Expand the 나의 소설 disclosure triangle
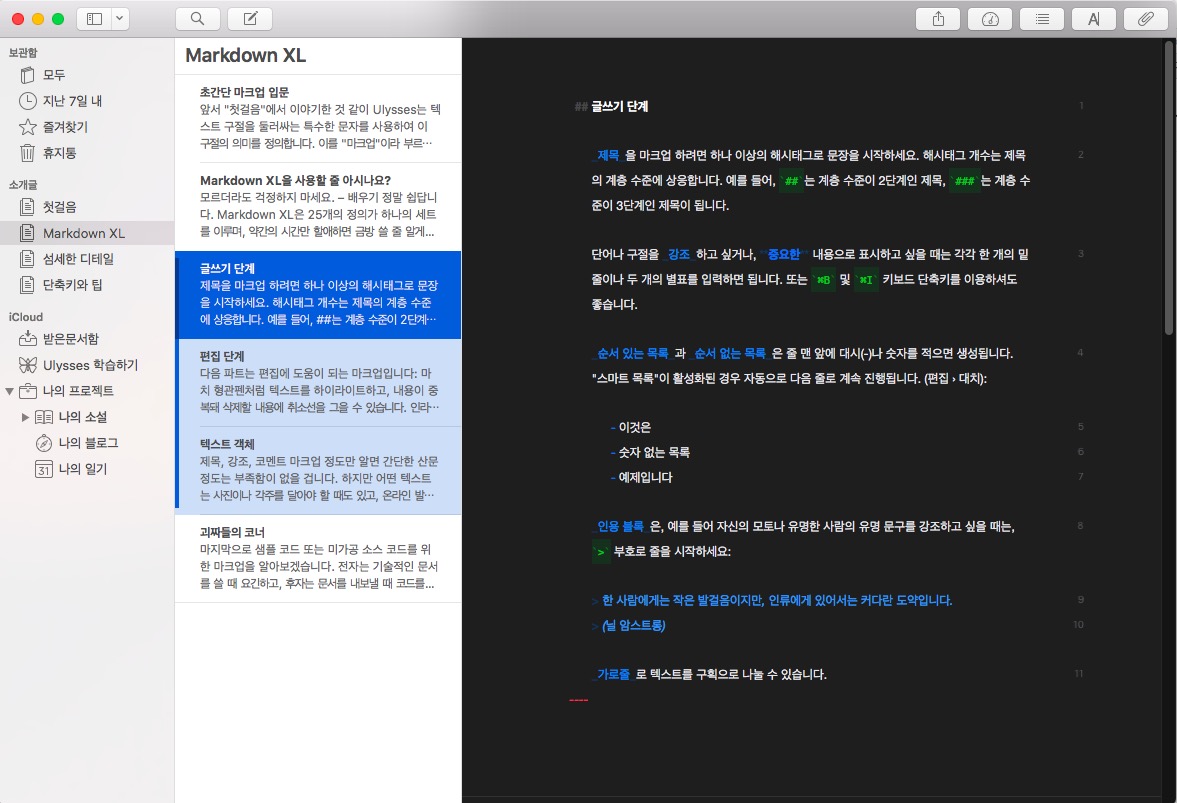 click(x=25, y=417)
